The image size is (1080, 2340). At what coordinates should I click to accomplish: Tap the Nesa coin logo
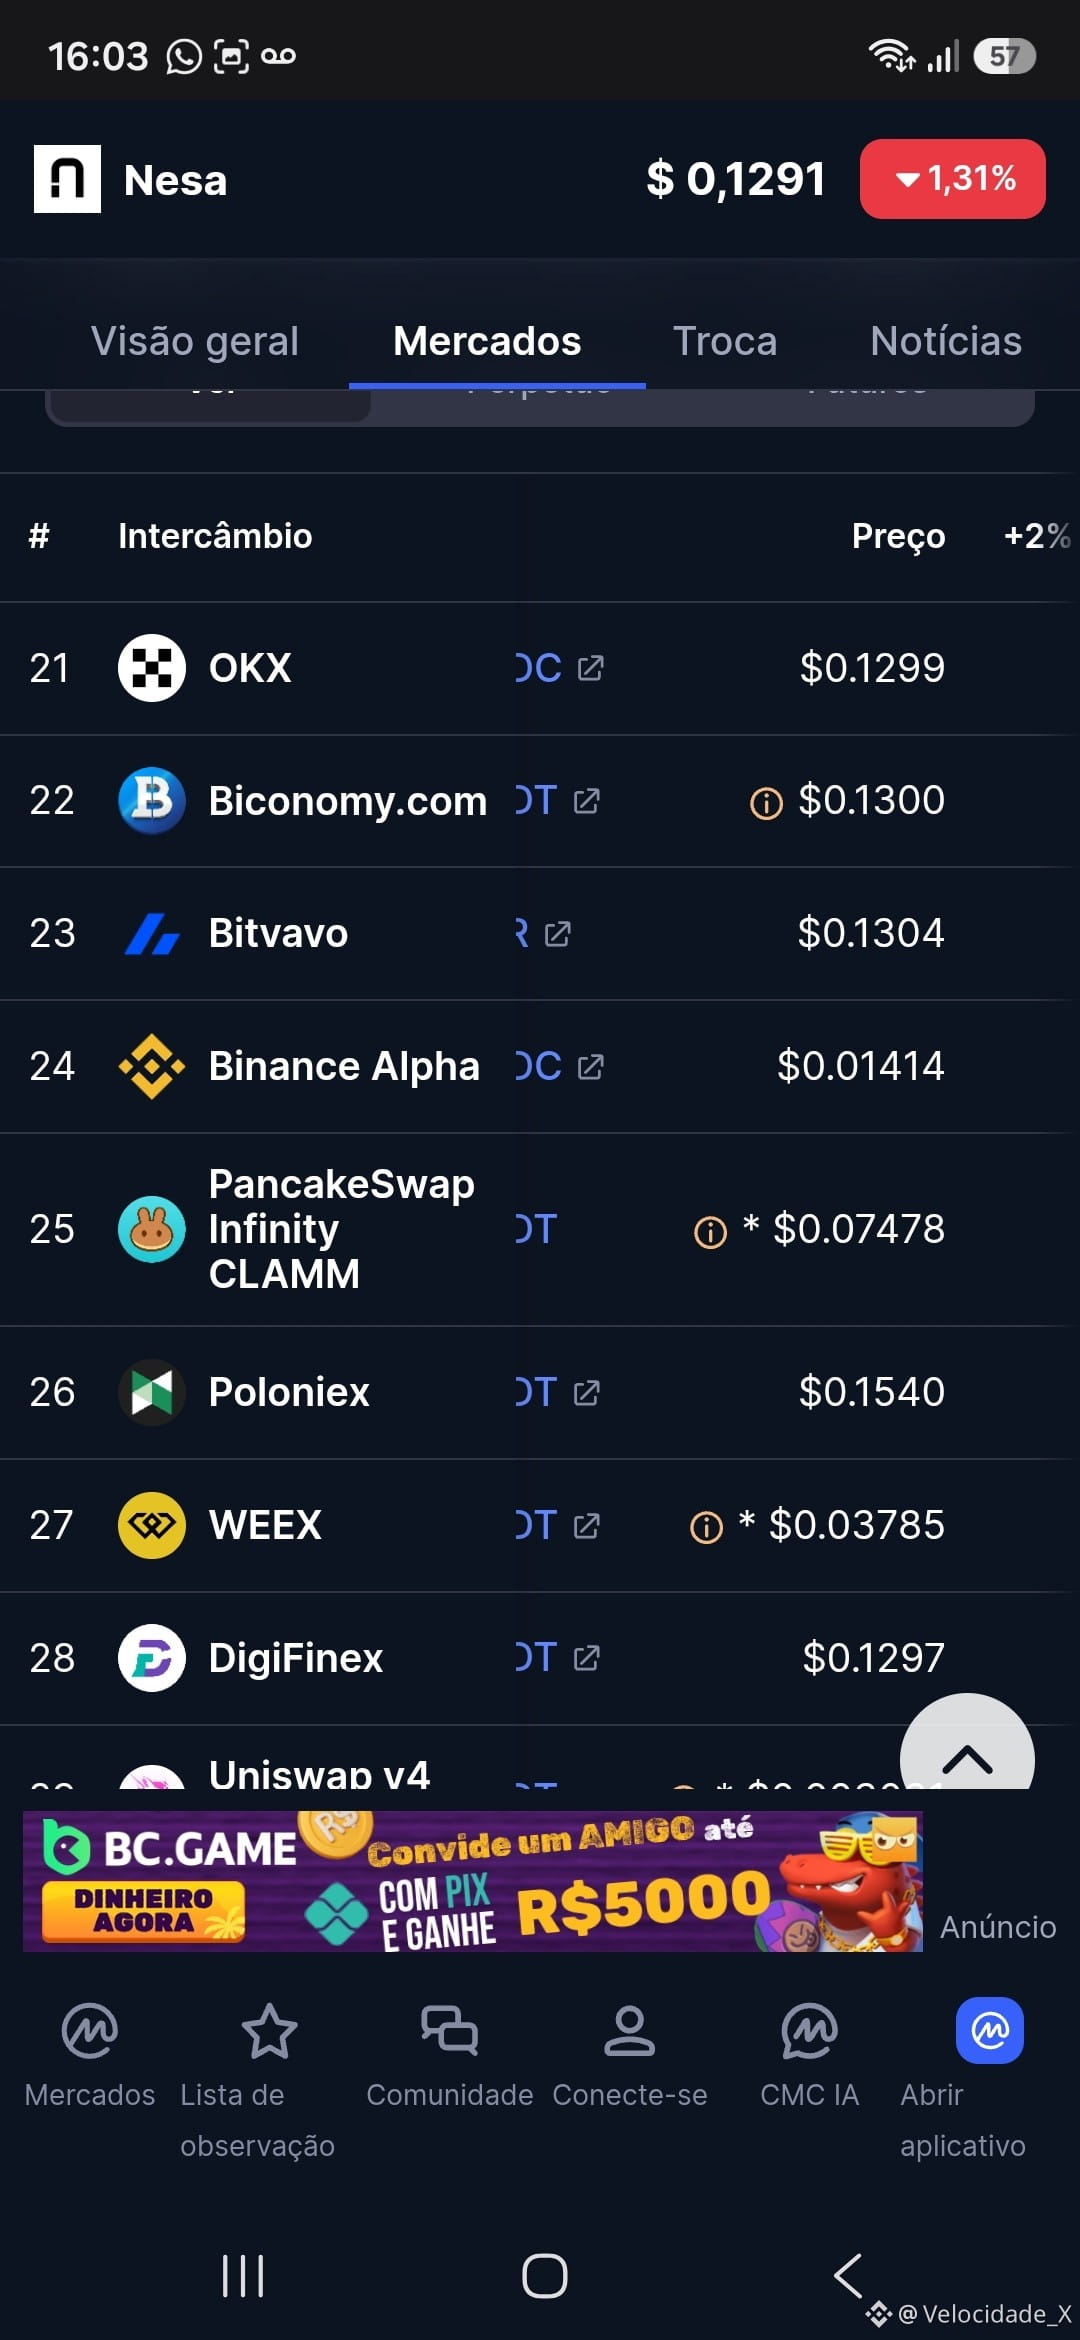(x=67, y=179)
